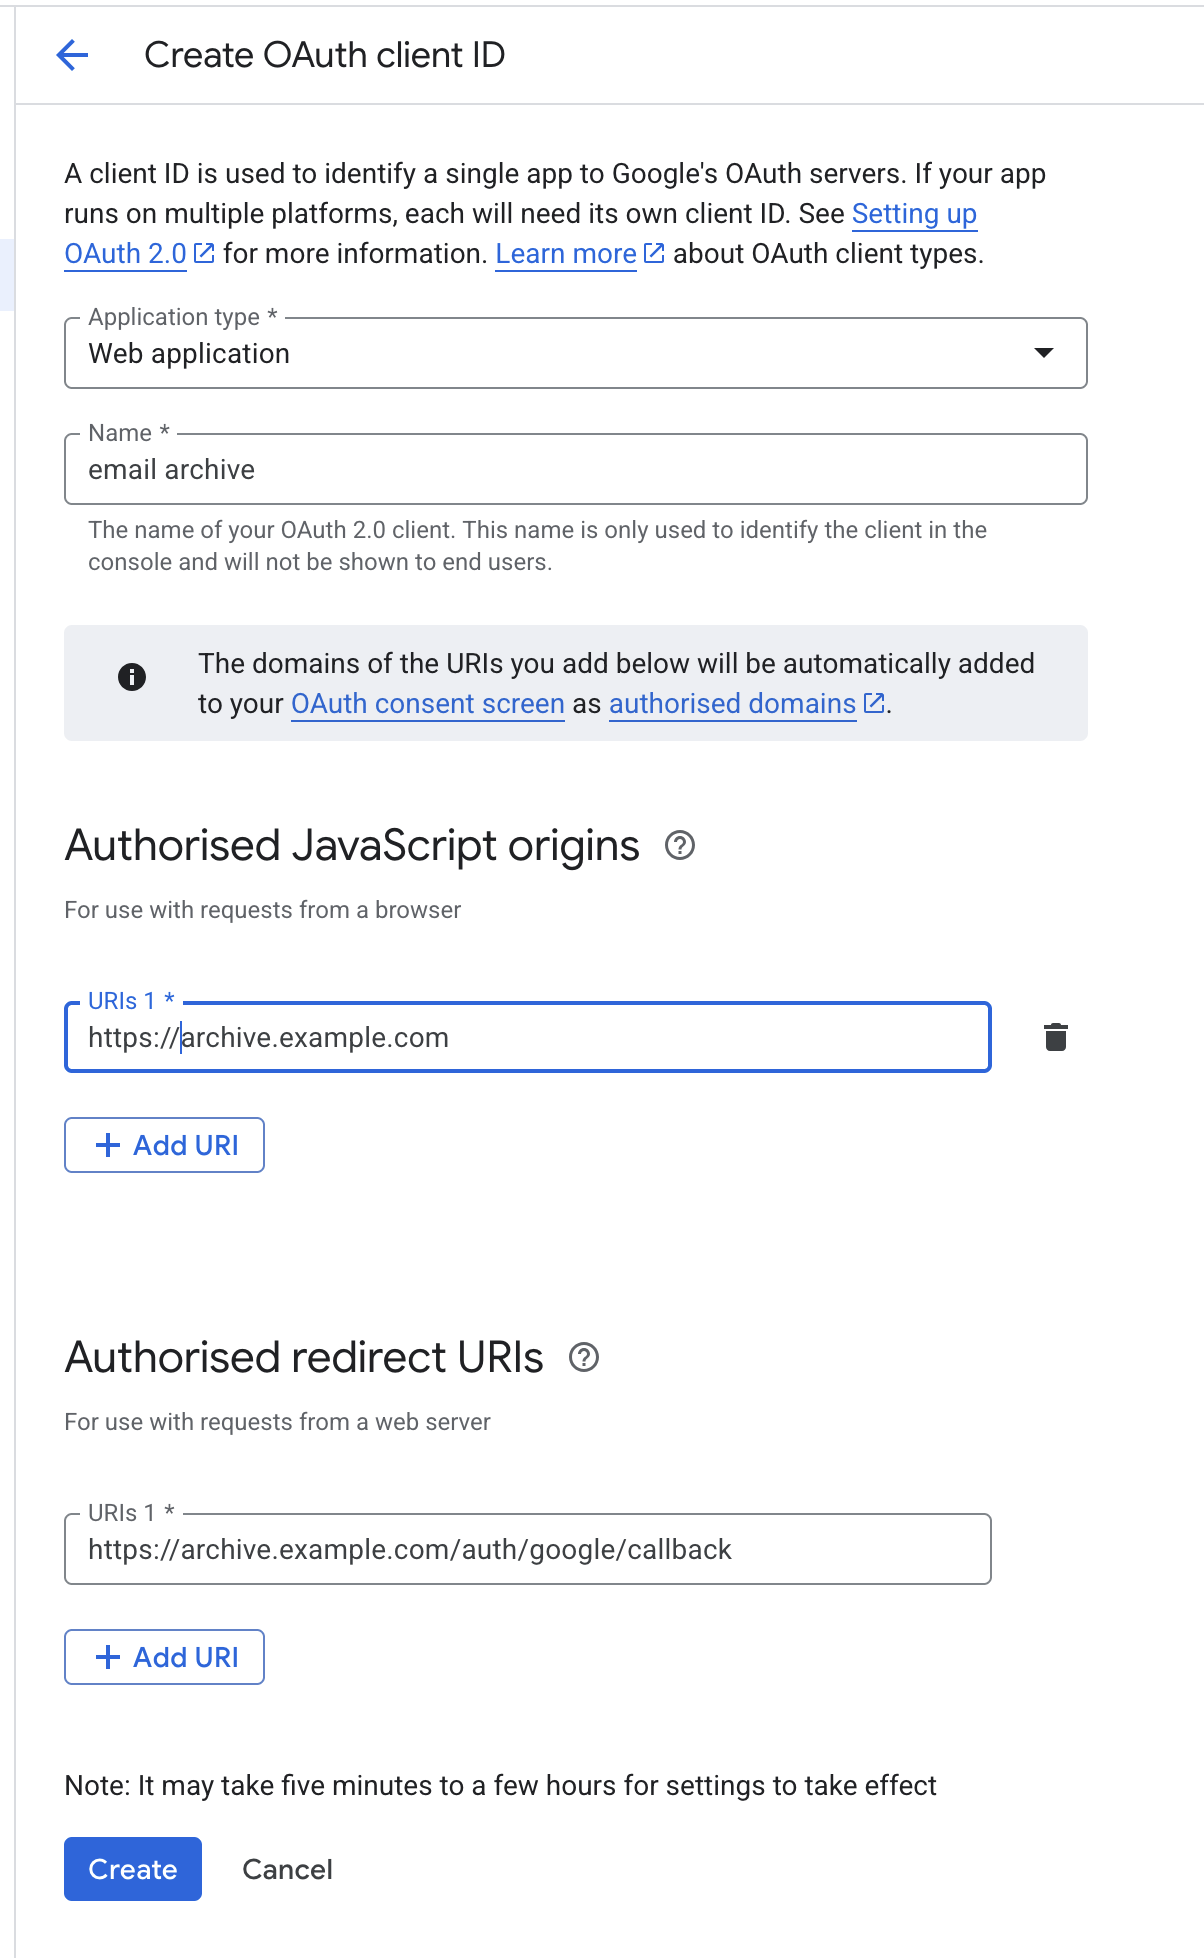This screenshot has width=1204, height=1958.
Task: Add URI under Authorised redirect URIs
Action: click(165, 1657)
